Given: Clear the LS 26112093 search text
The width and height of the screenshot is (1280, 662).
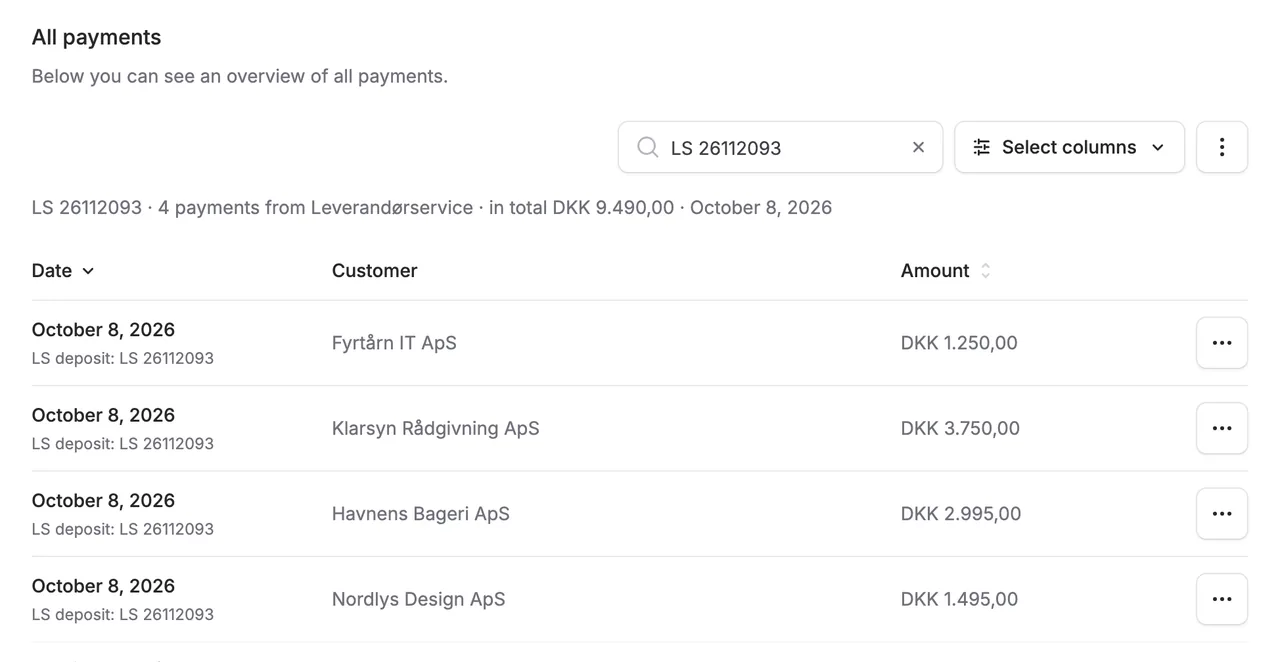Looking at the screenshot, I should [918, 147].
